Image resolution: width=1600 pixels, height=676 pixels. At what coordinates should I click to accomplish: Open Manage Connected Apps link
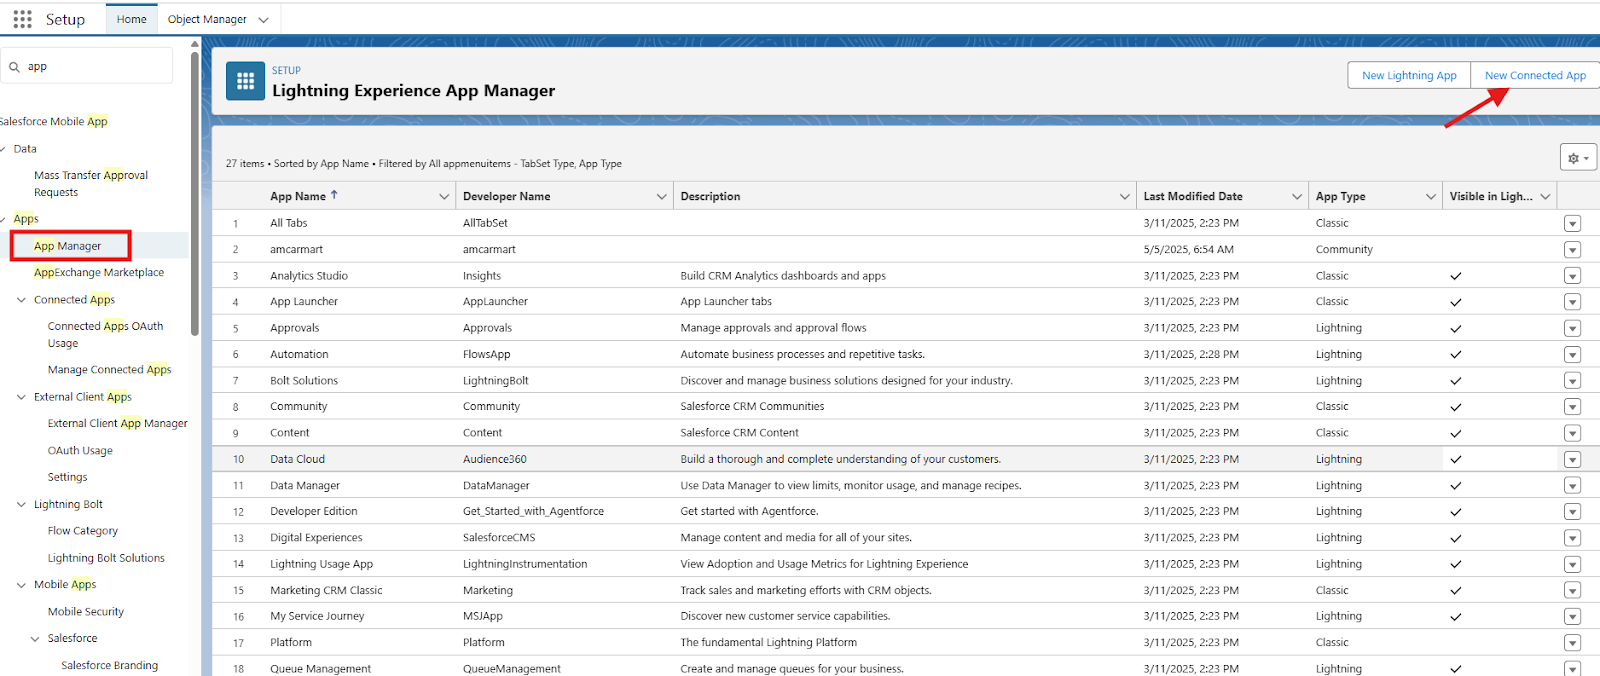[110, 370]
